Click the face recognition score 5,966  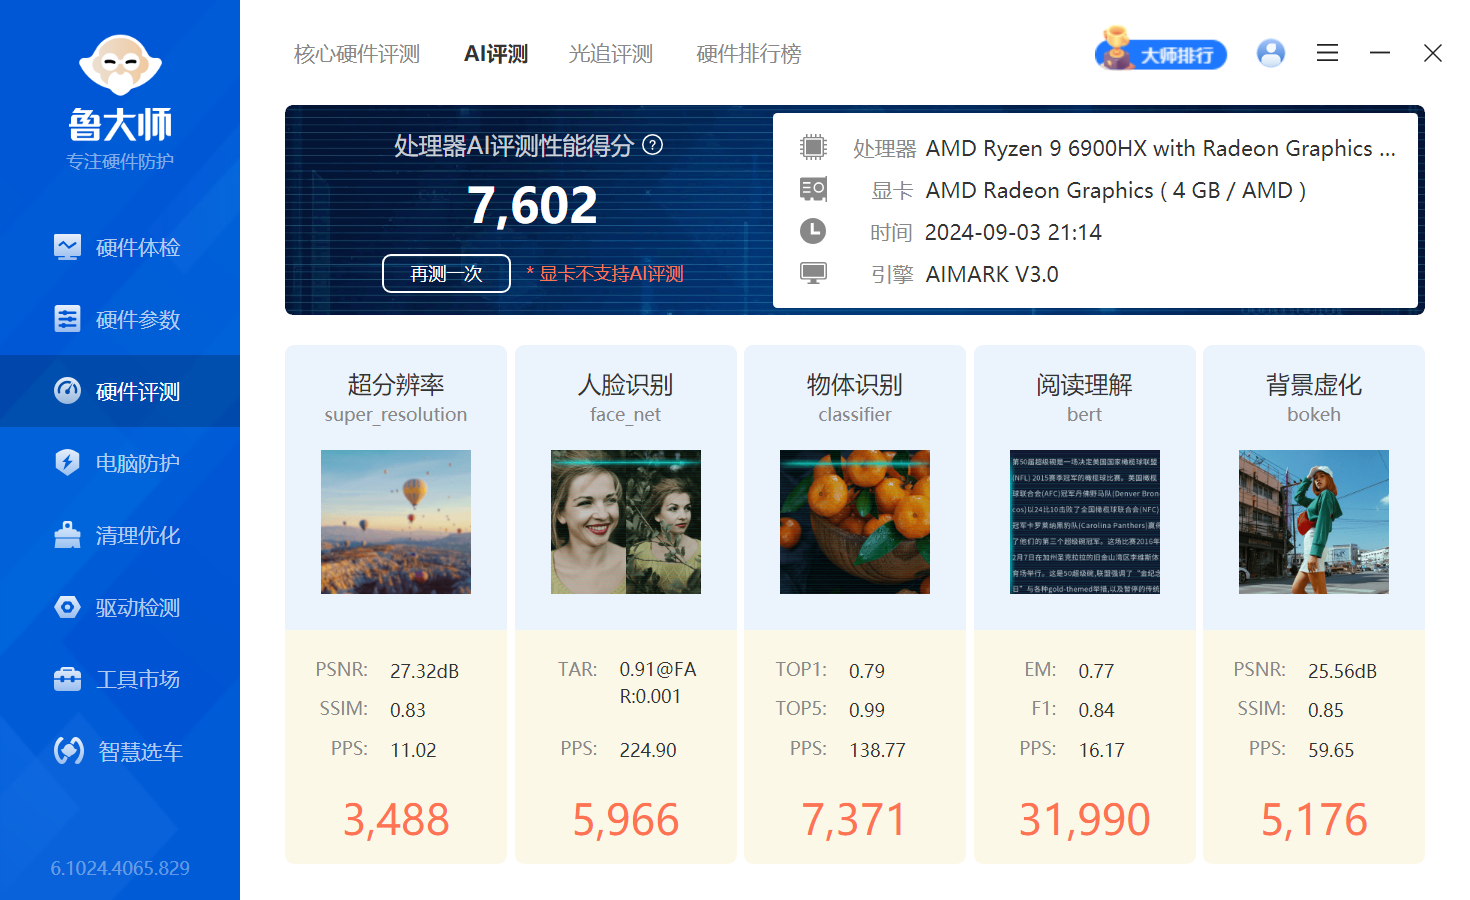tap(626, 820)
